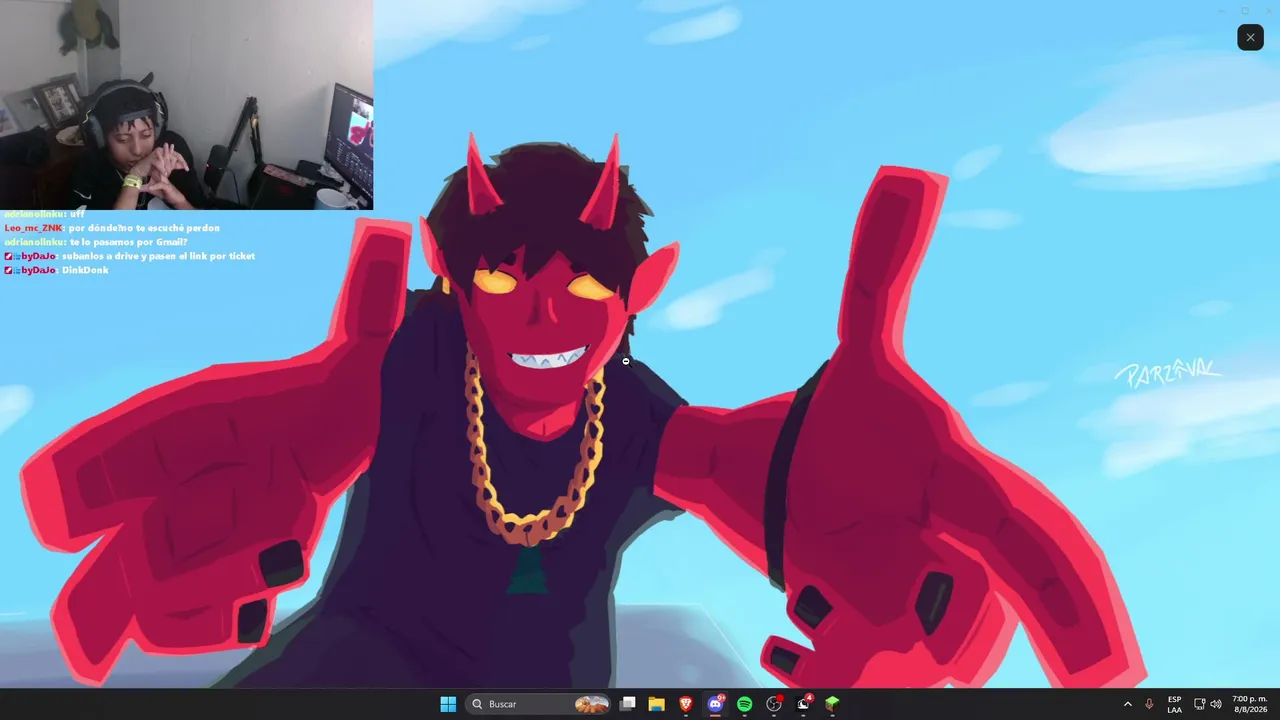The image size is (1280, 720).
Task: Click the microphone in-use tray icon
Action: click(x=1149, y=704)
